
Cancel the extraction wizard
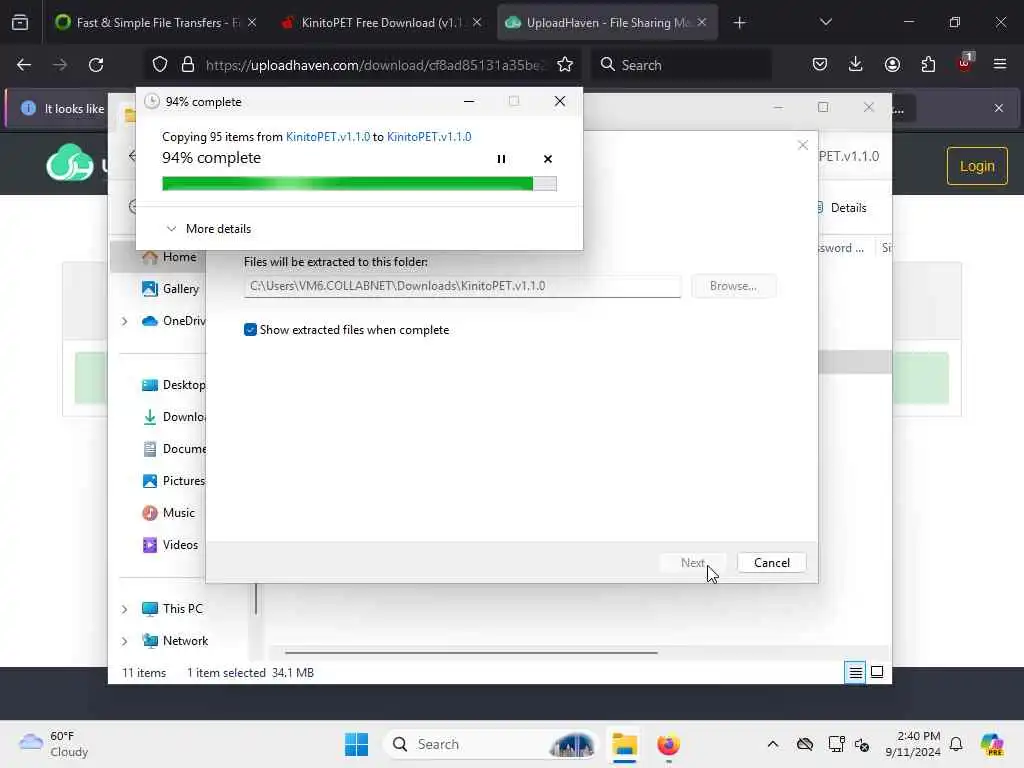[771, 563]
